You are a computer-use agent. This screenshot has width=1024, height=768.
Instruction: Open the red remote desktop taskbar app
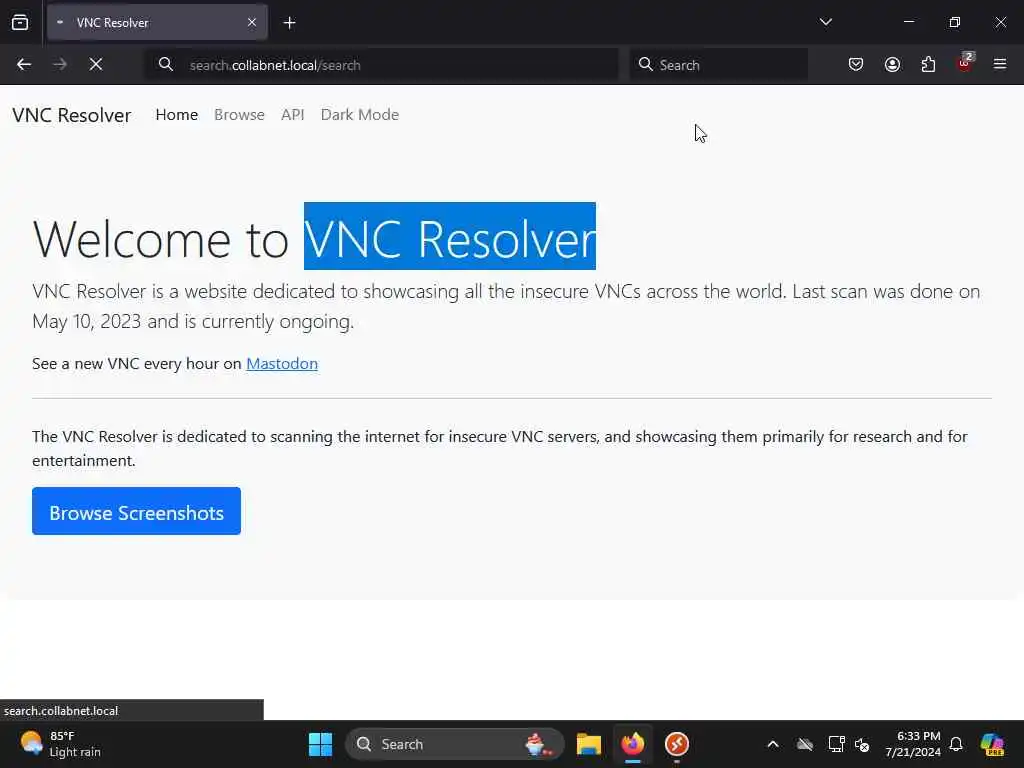click(x=677, y=744)
